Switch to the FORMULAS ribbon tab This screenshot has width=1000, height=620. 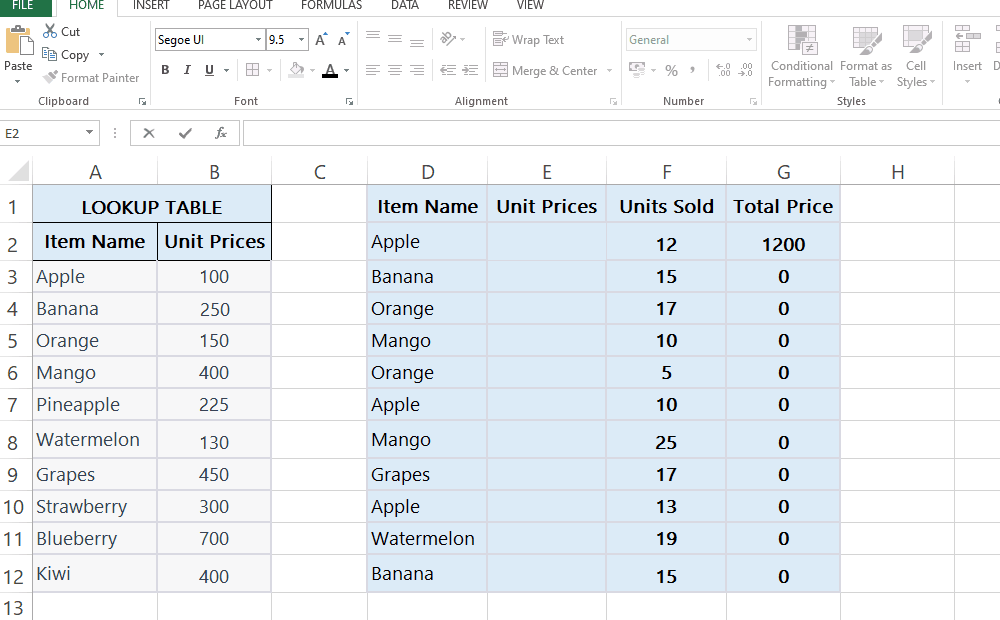click(331, 6)
